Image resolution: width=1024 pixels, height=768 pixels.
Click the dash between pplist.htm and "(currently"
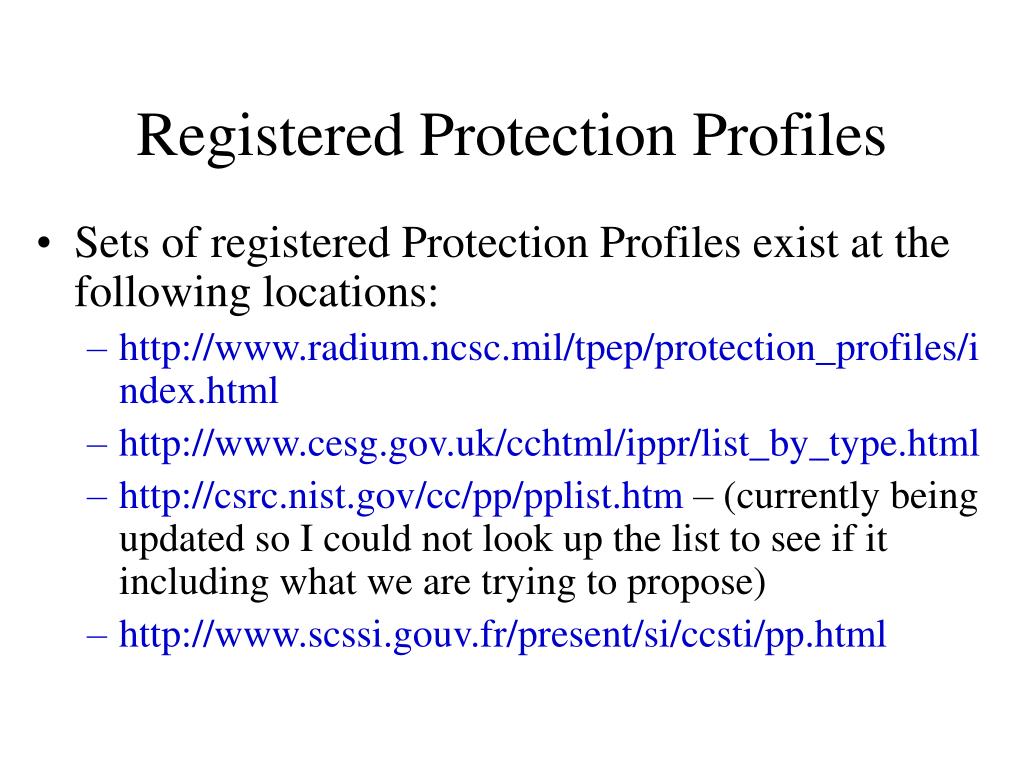pyautogui.click(x=703, y=498)
